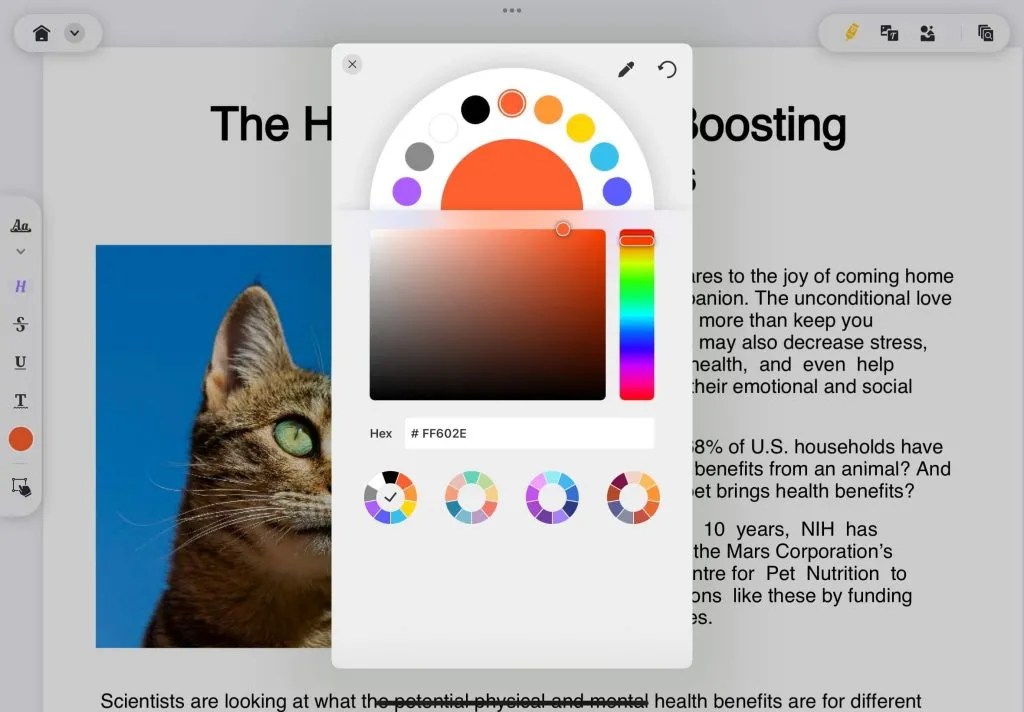1024x712 pixels.
Task: Click inside the Hex value field
Action: point(528,433)
